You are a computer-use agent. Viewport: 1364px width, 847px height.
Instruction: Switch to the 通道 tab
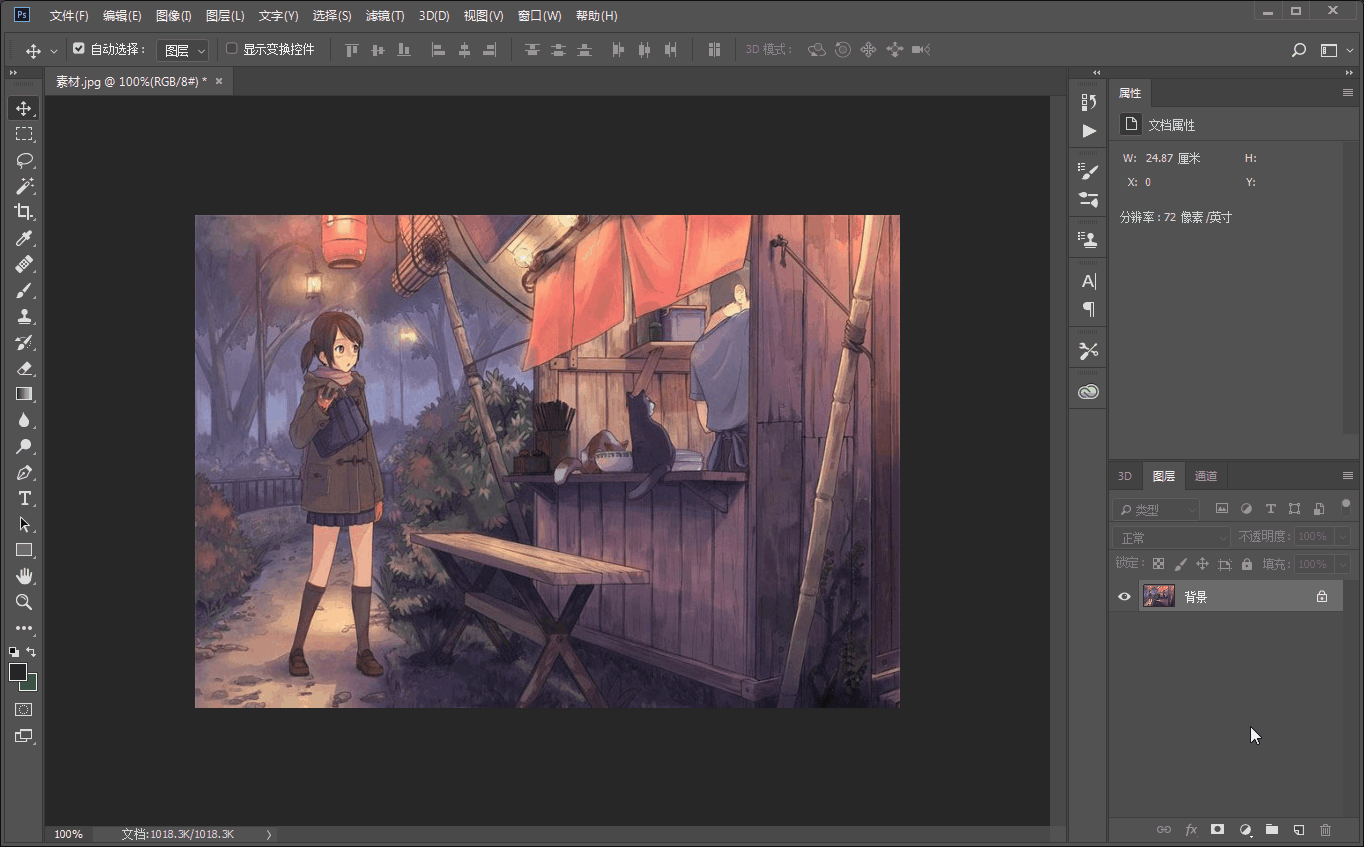1206,476
